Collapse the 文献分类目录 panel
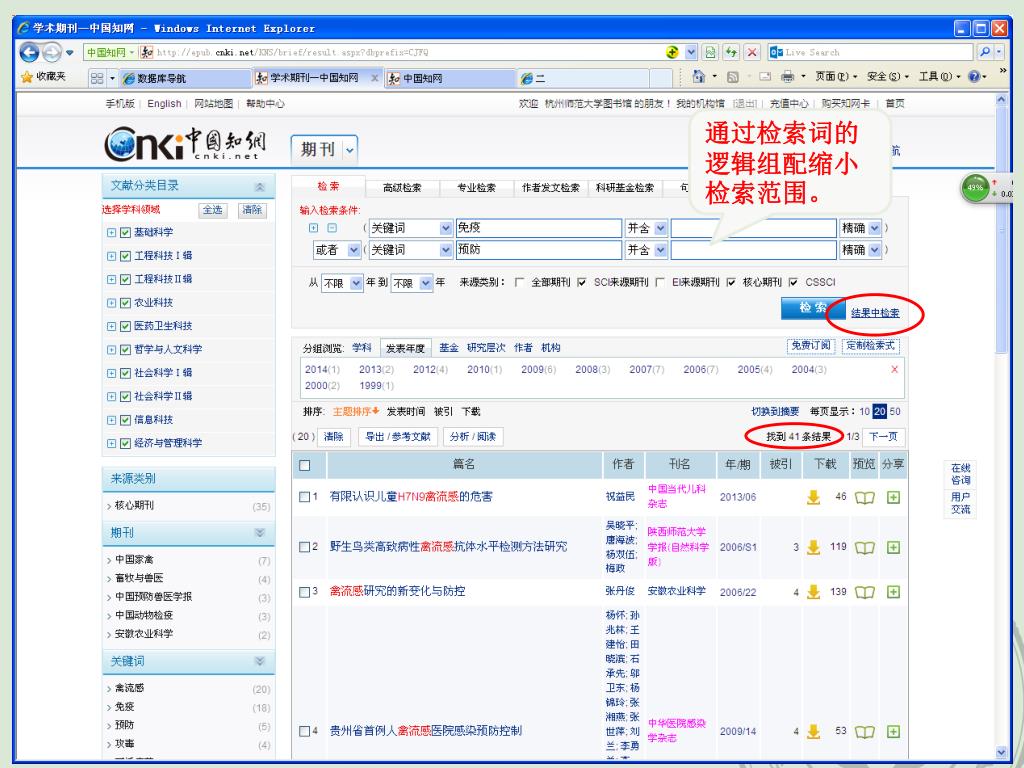The width and height of the screenshot is (1024, 768). pos(259,187)
